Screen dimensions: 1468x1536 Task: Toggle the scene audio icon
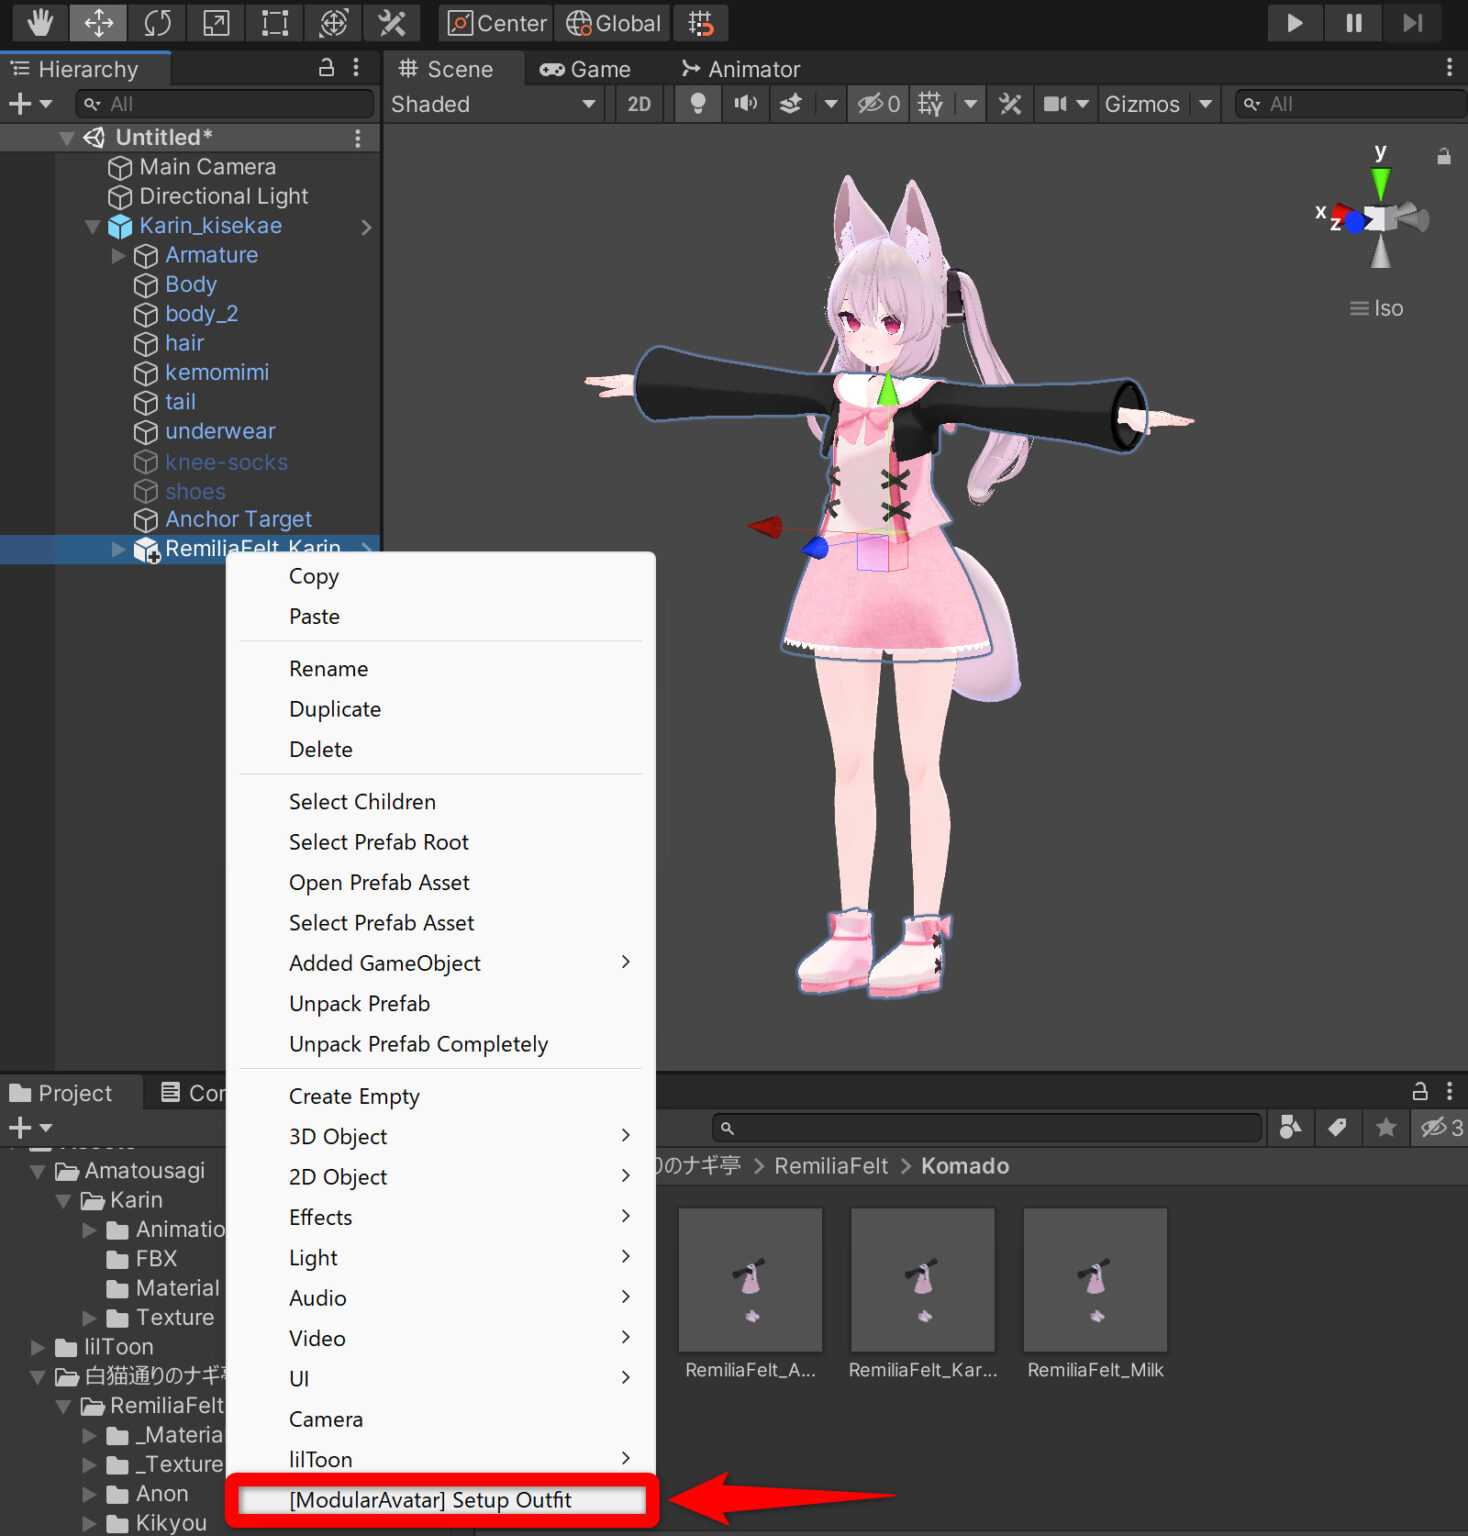(745, 104)
